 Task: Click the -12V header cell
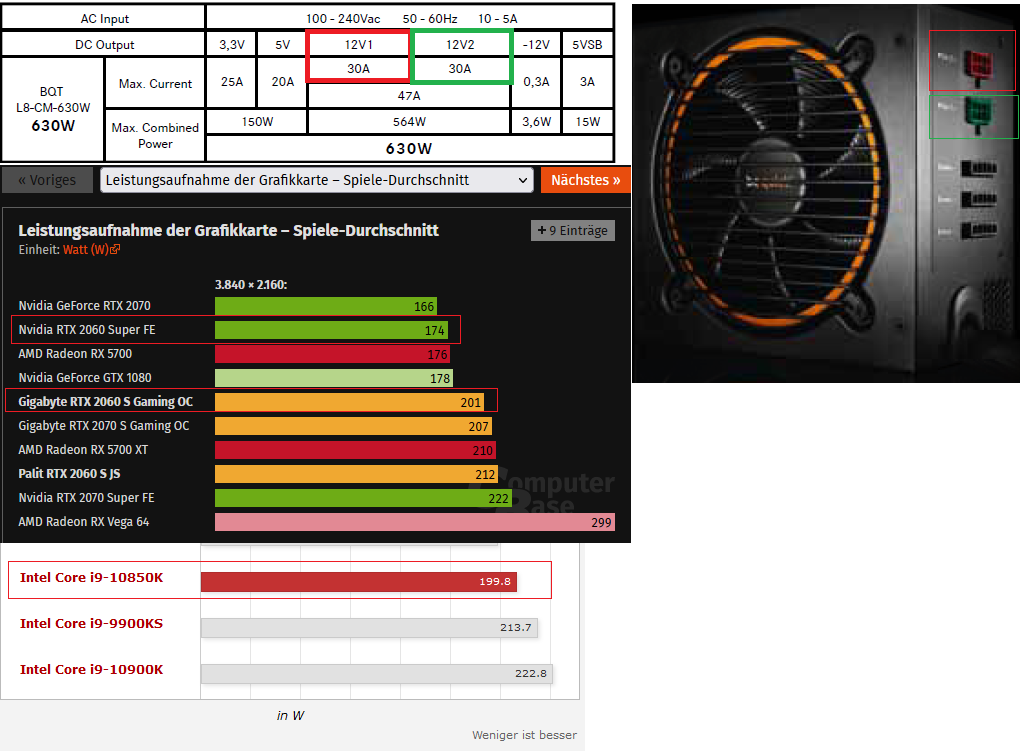tap(536, 44)
